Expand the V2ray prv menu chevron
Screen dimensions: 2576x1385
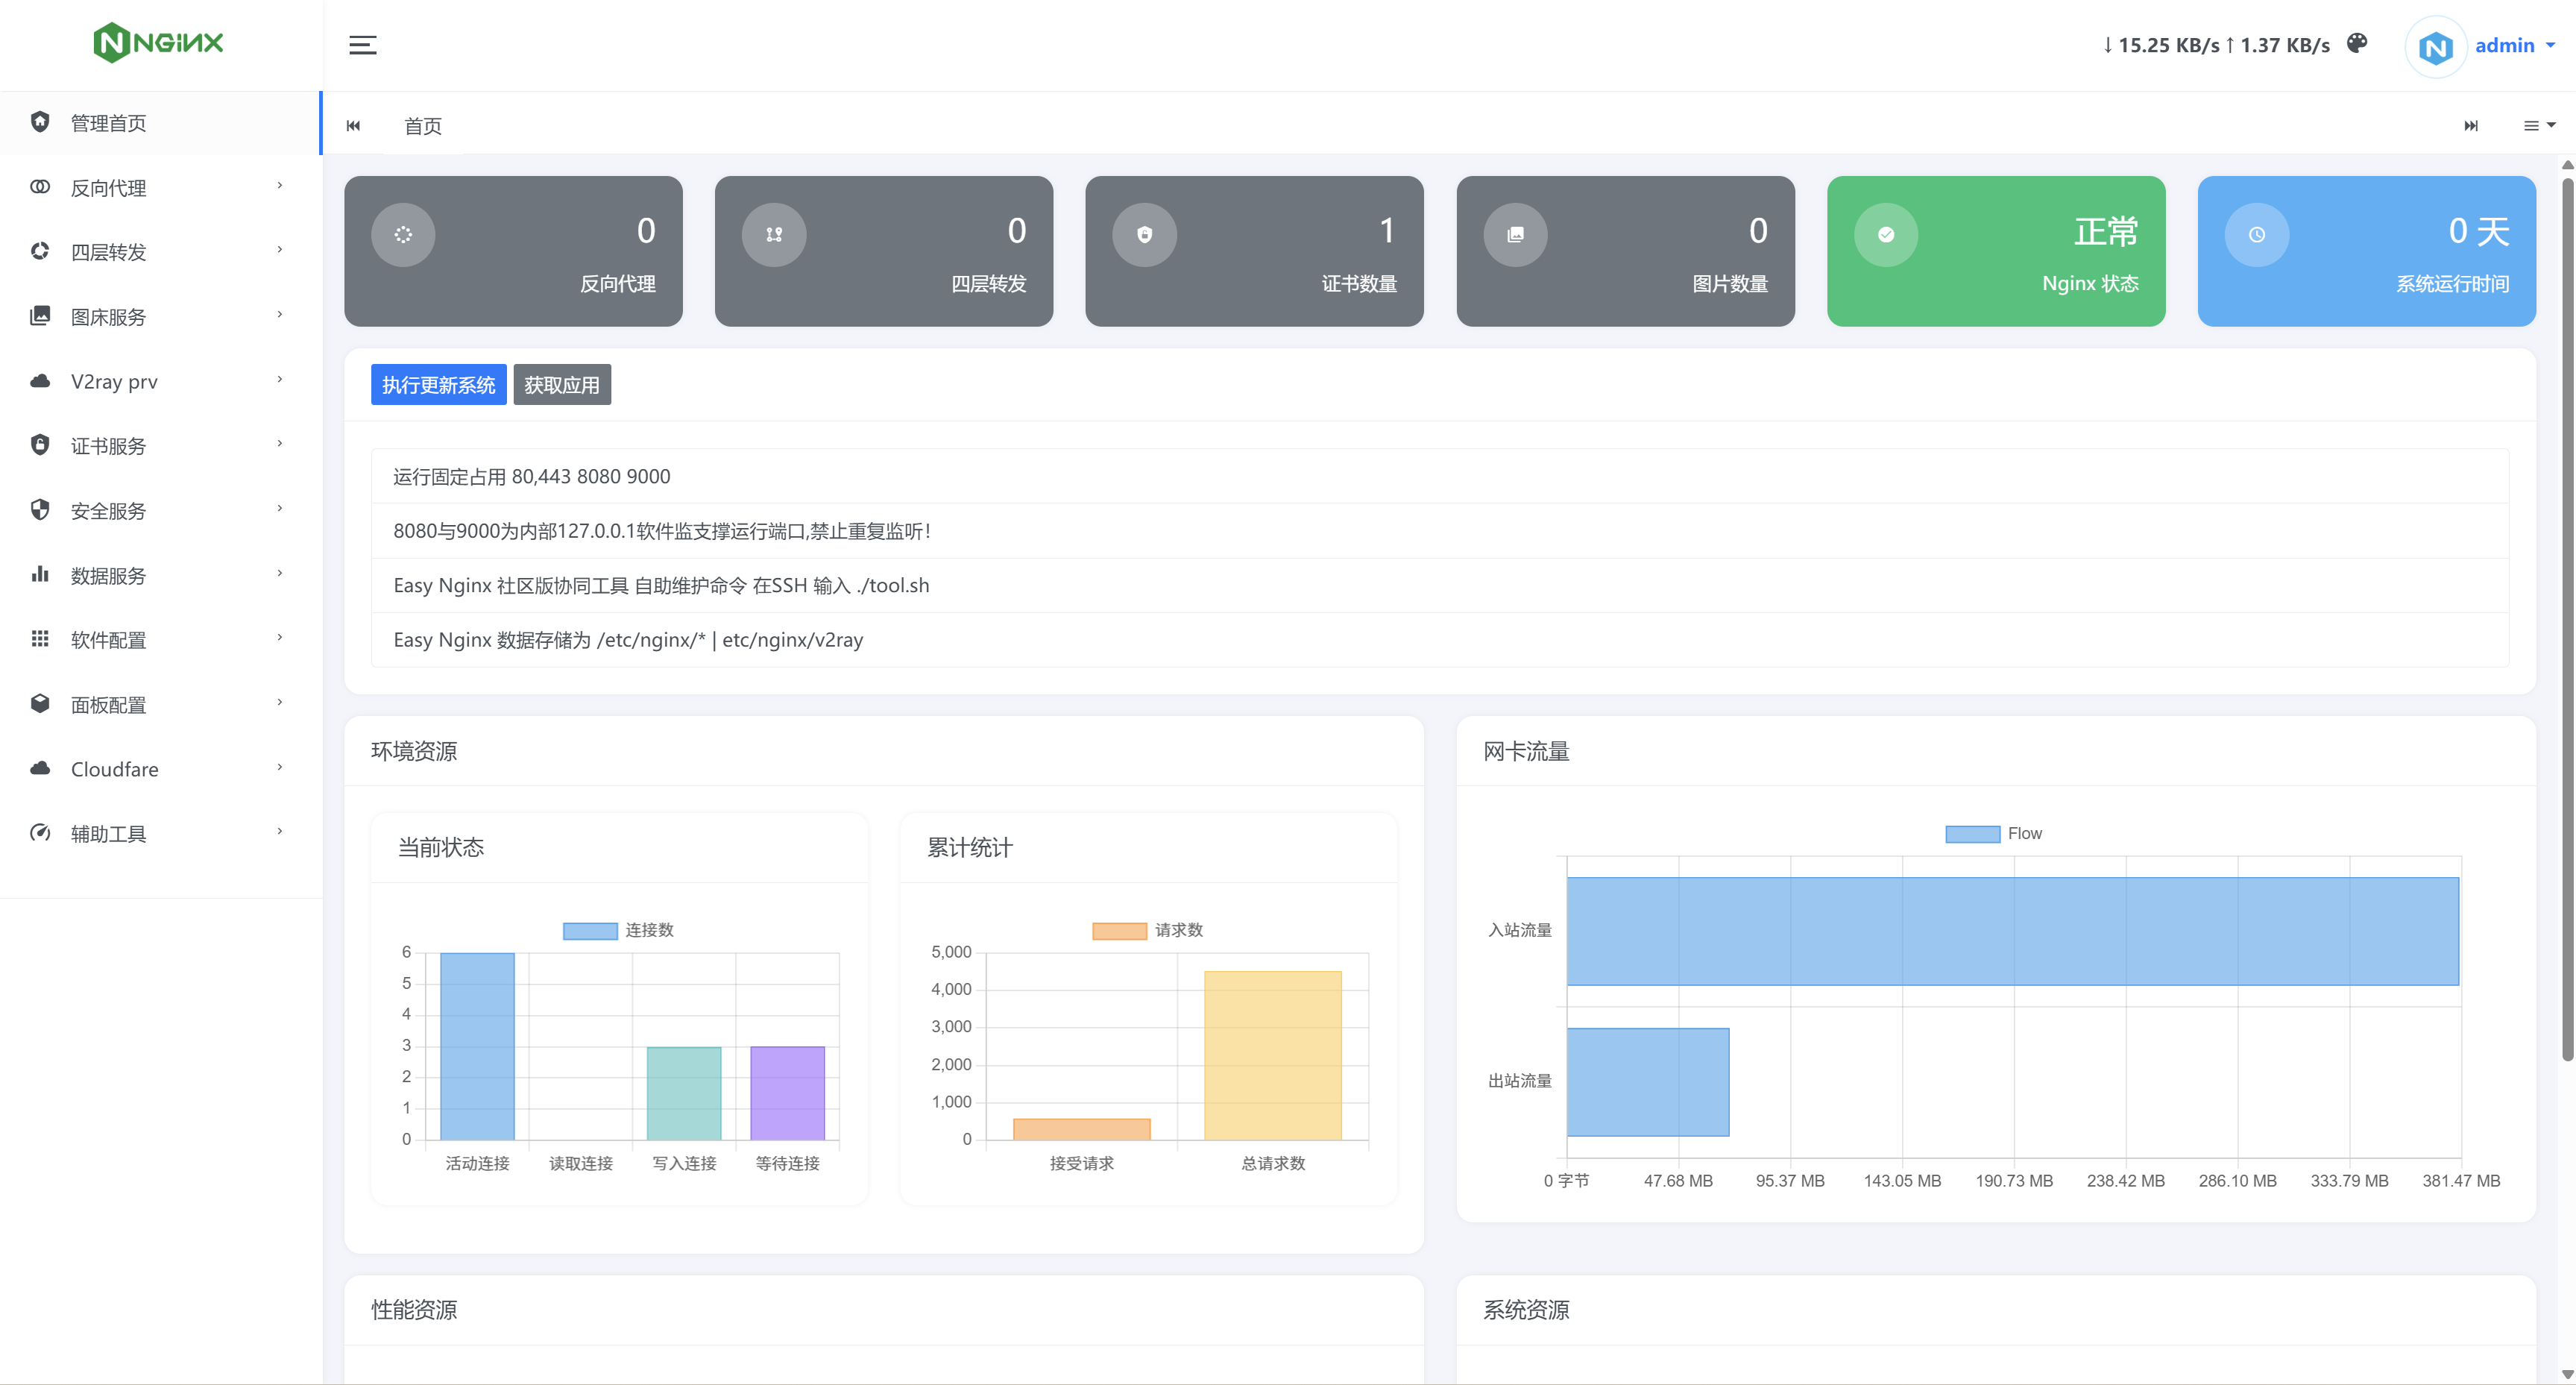[x=280, y=380]
